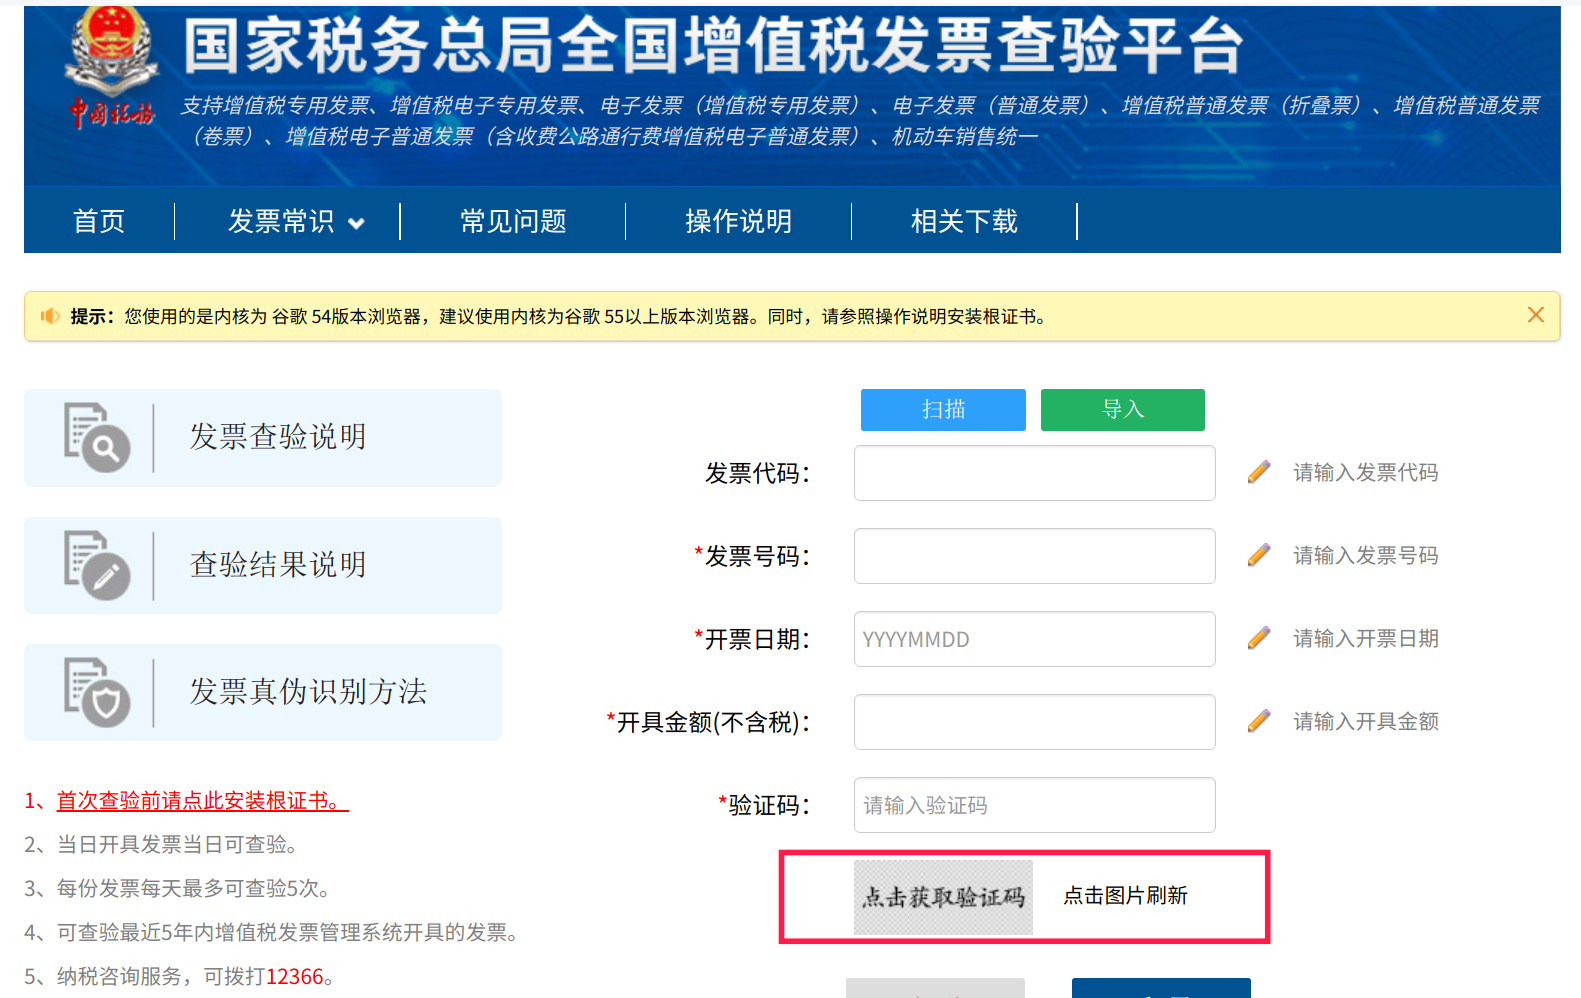Click the 点击获取验证码 captcha image
This screenshot has width=1581, height=998.
(943, 897)
